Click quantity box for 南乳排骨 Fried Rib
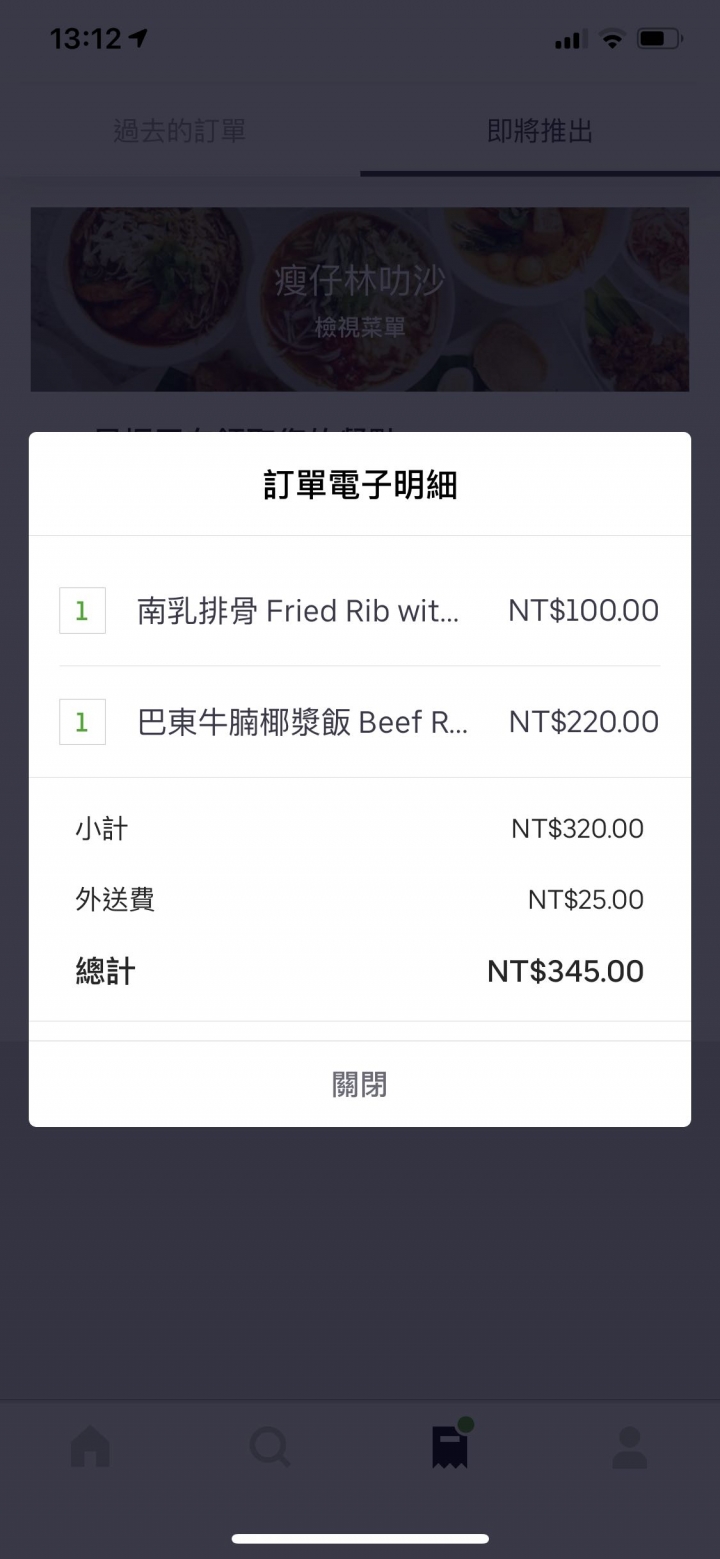The height and width of the screenshot is (1559, 720). 82,611
